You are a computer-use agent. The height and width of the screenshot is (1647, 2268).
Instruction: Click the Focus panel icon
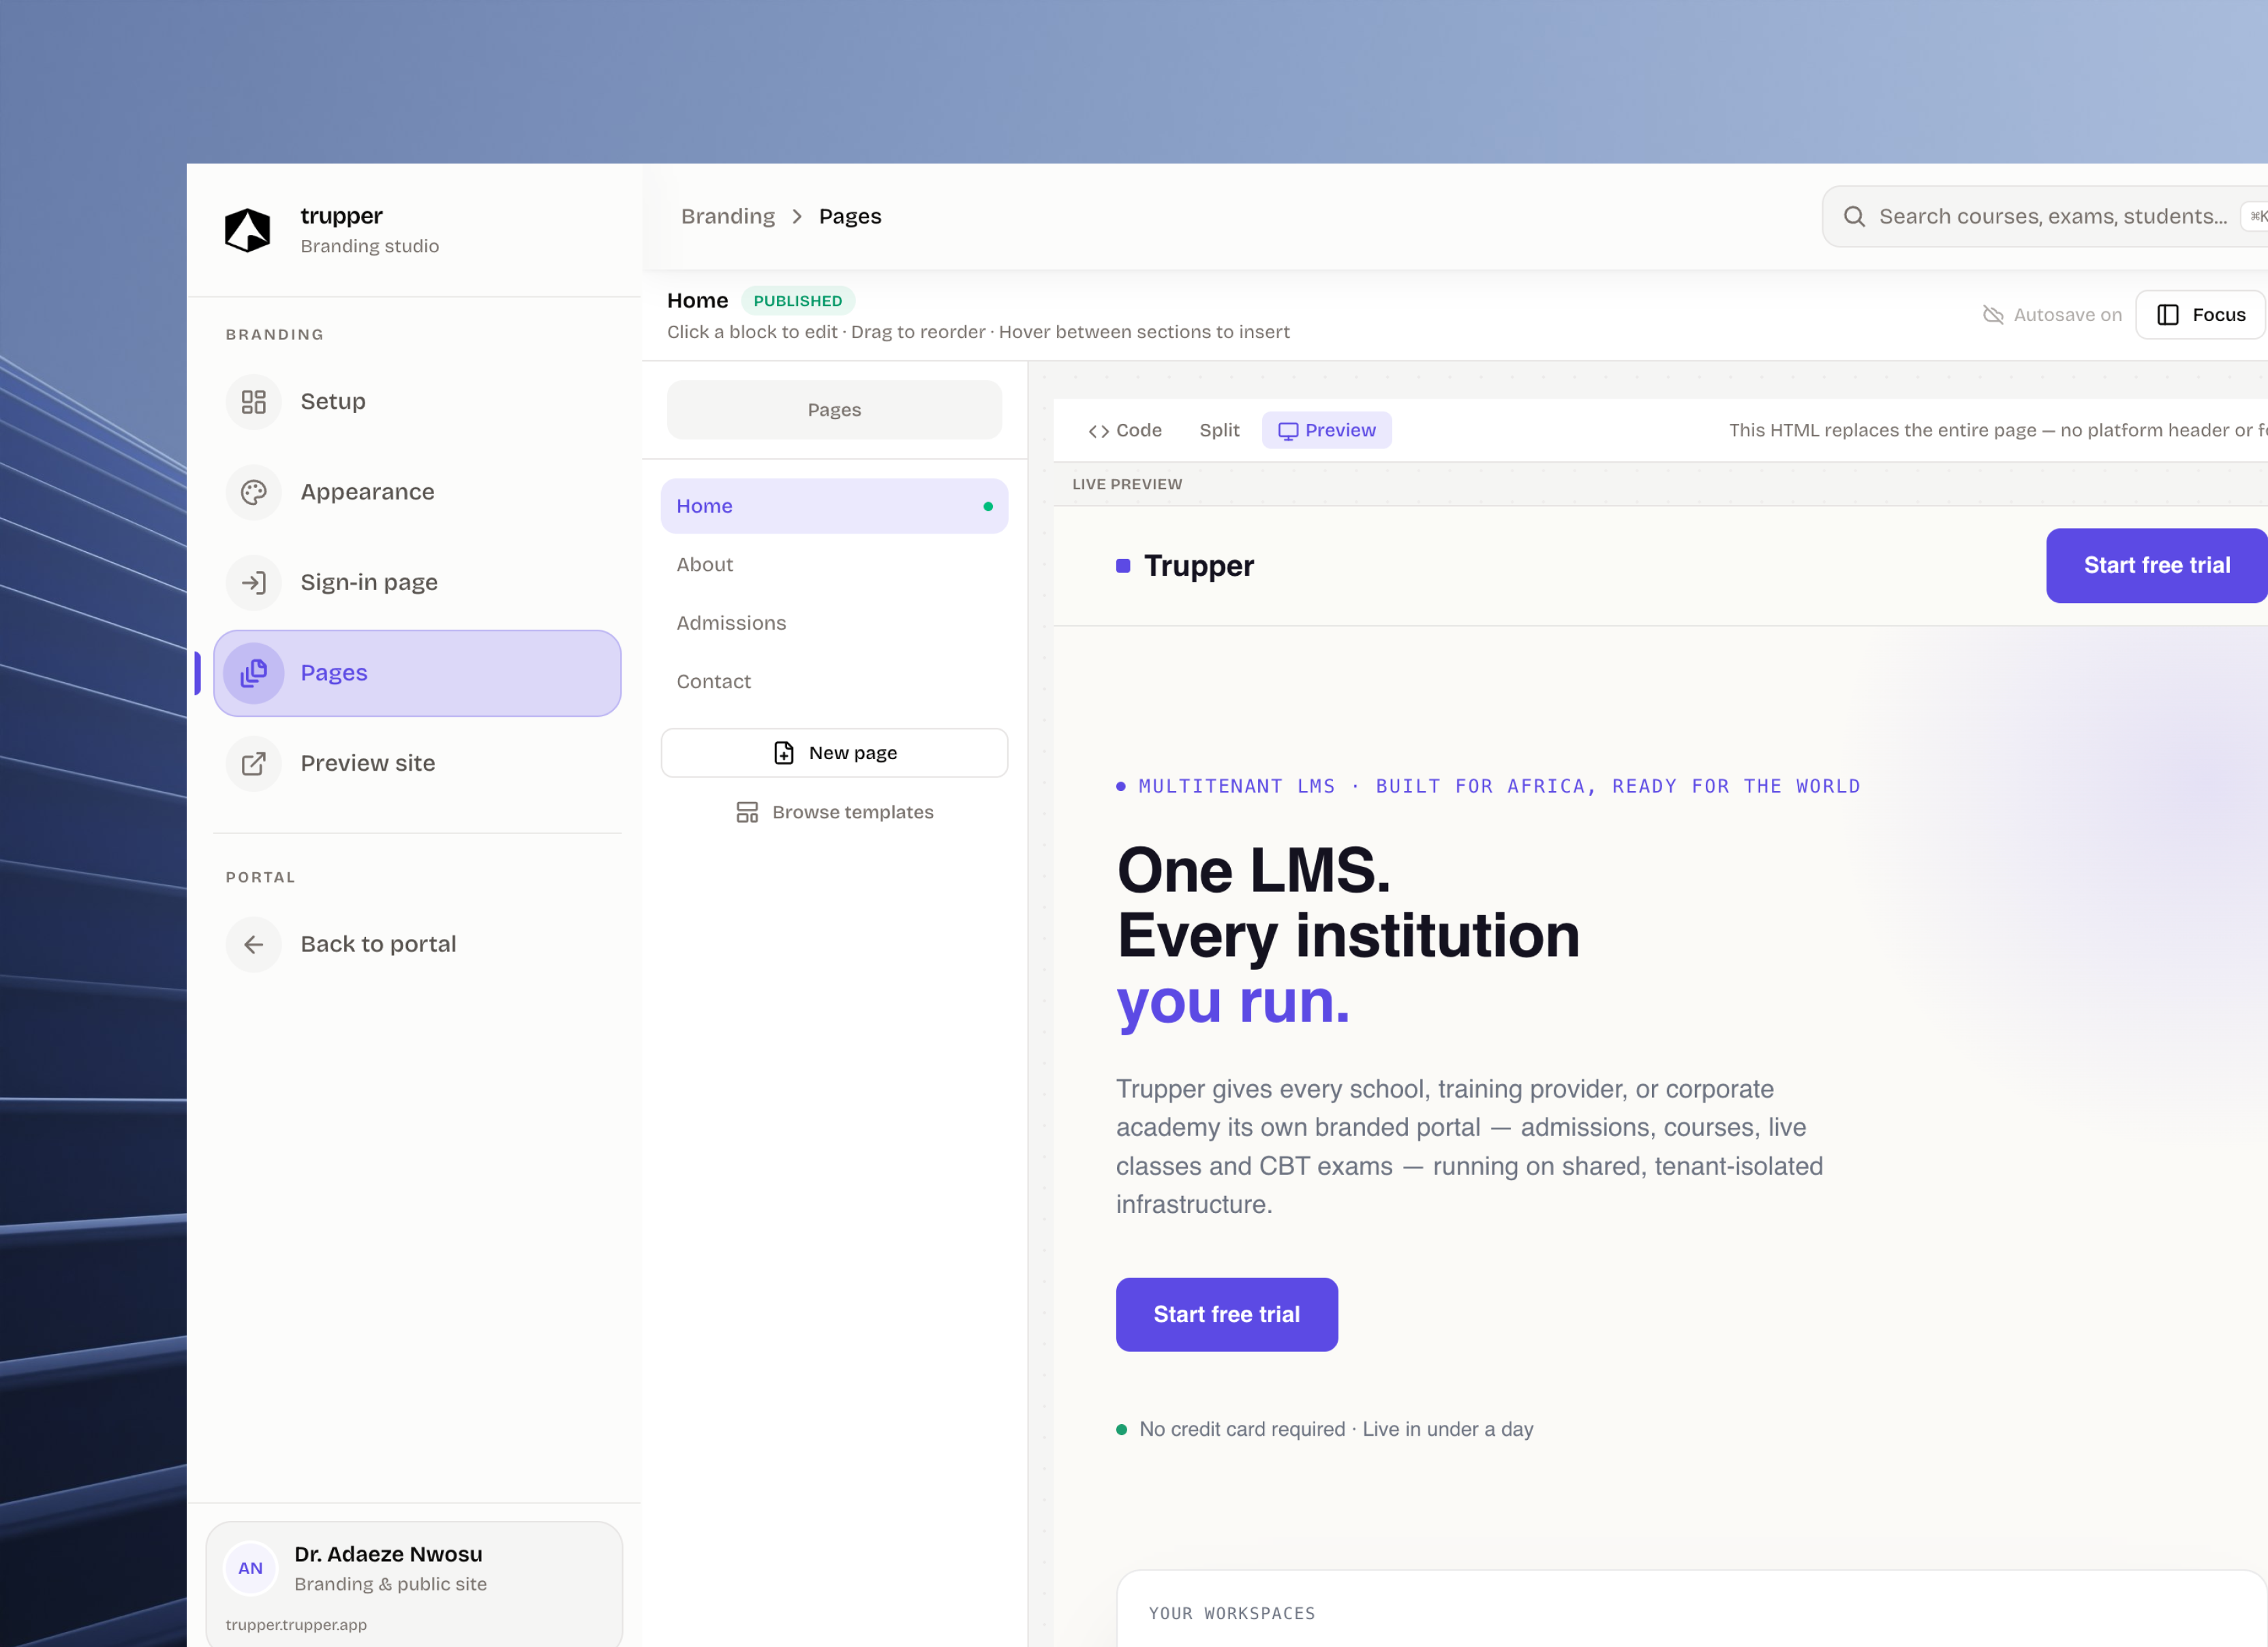[2168, 315]
